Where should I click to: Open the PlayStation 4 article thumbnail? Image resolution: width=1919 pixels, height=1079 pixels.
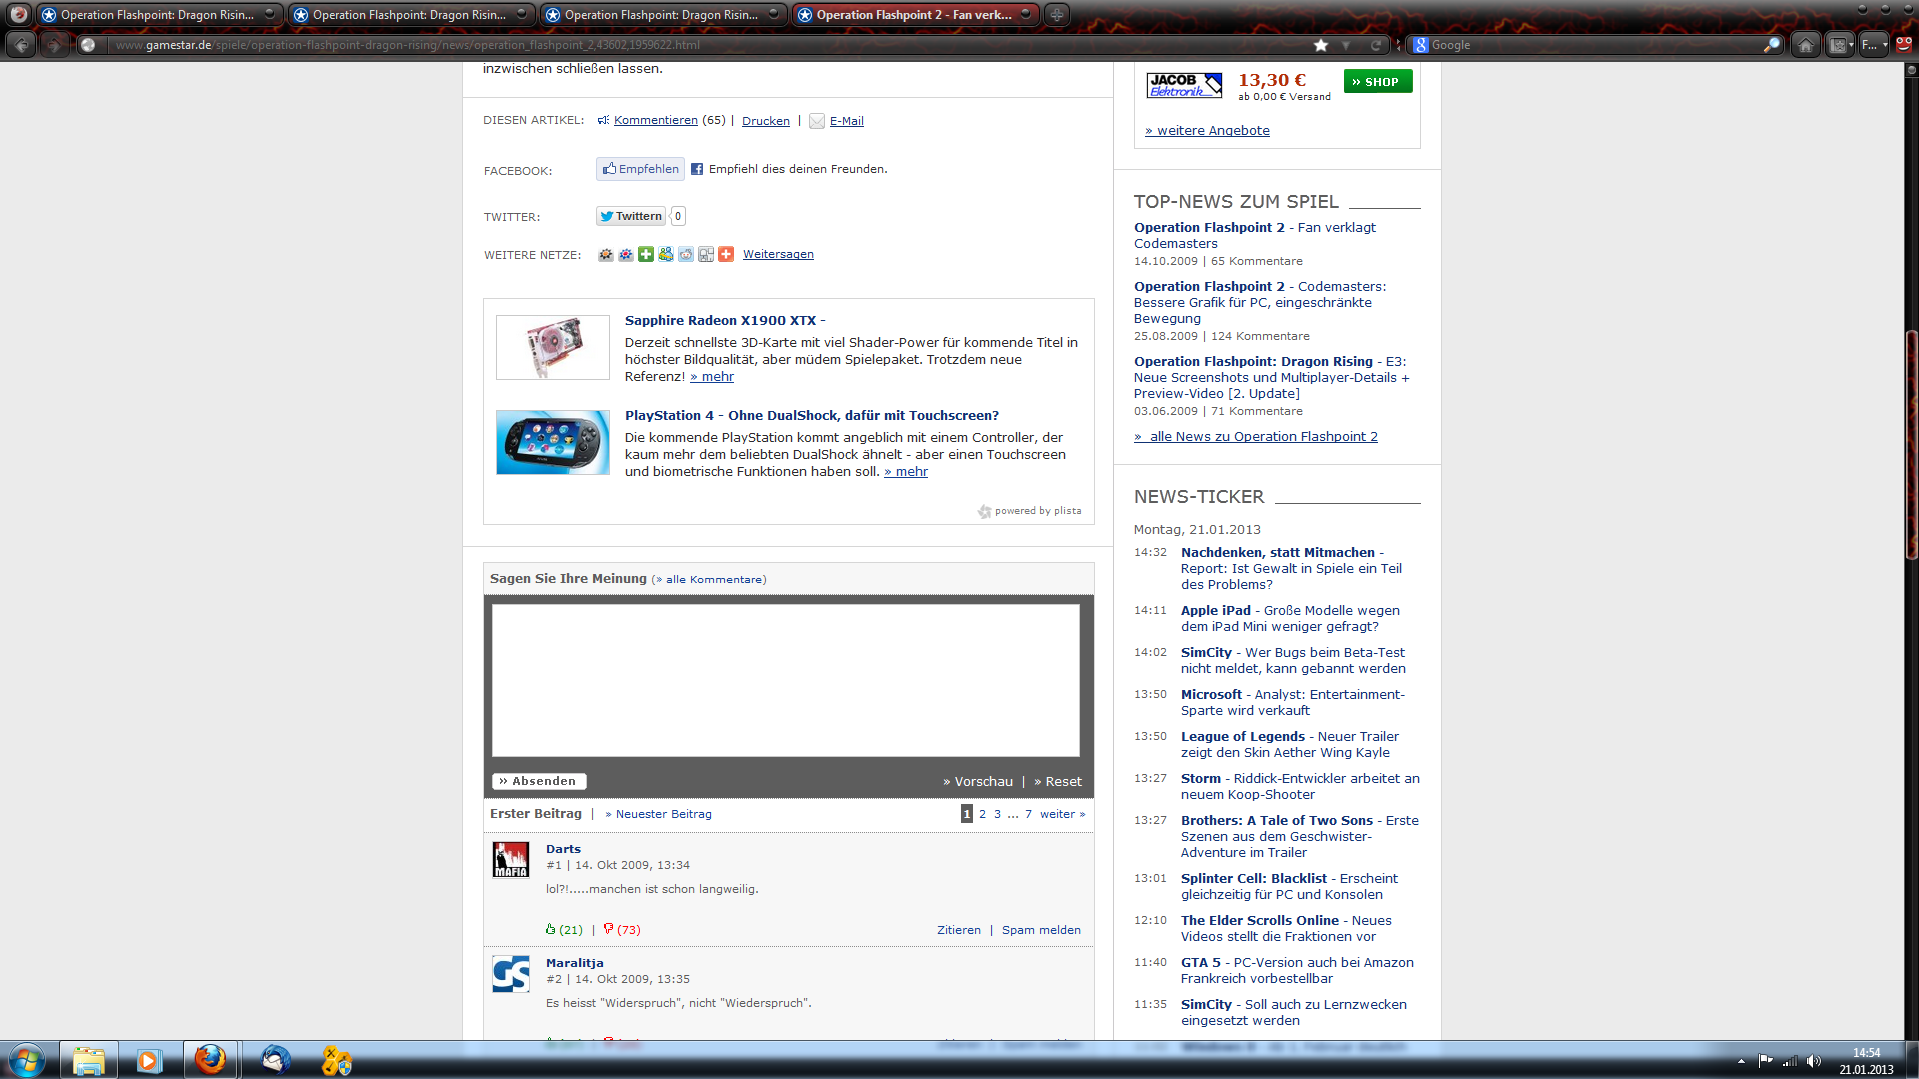click(552, 442)
